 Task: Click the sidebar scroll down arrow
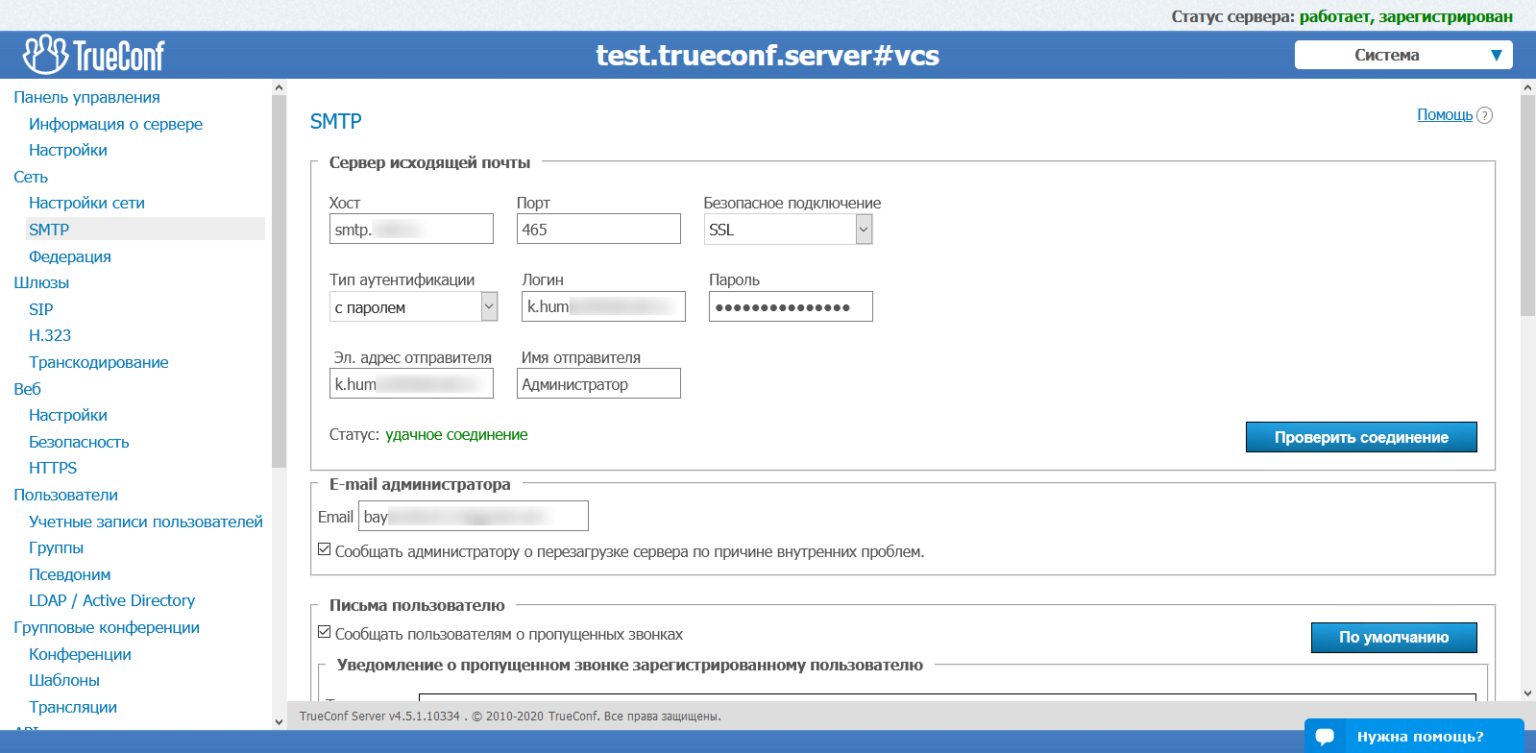(278, 720)
